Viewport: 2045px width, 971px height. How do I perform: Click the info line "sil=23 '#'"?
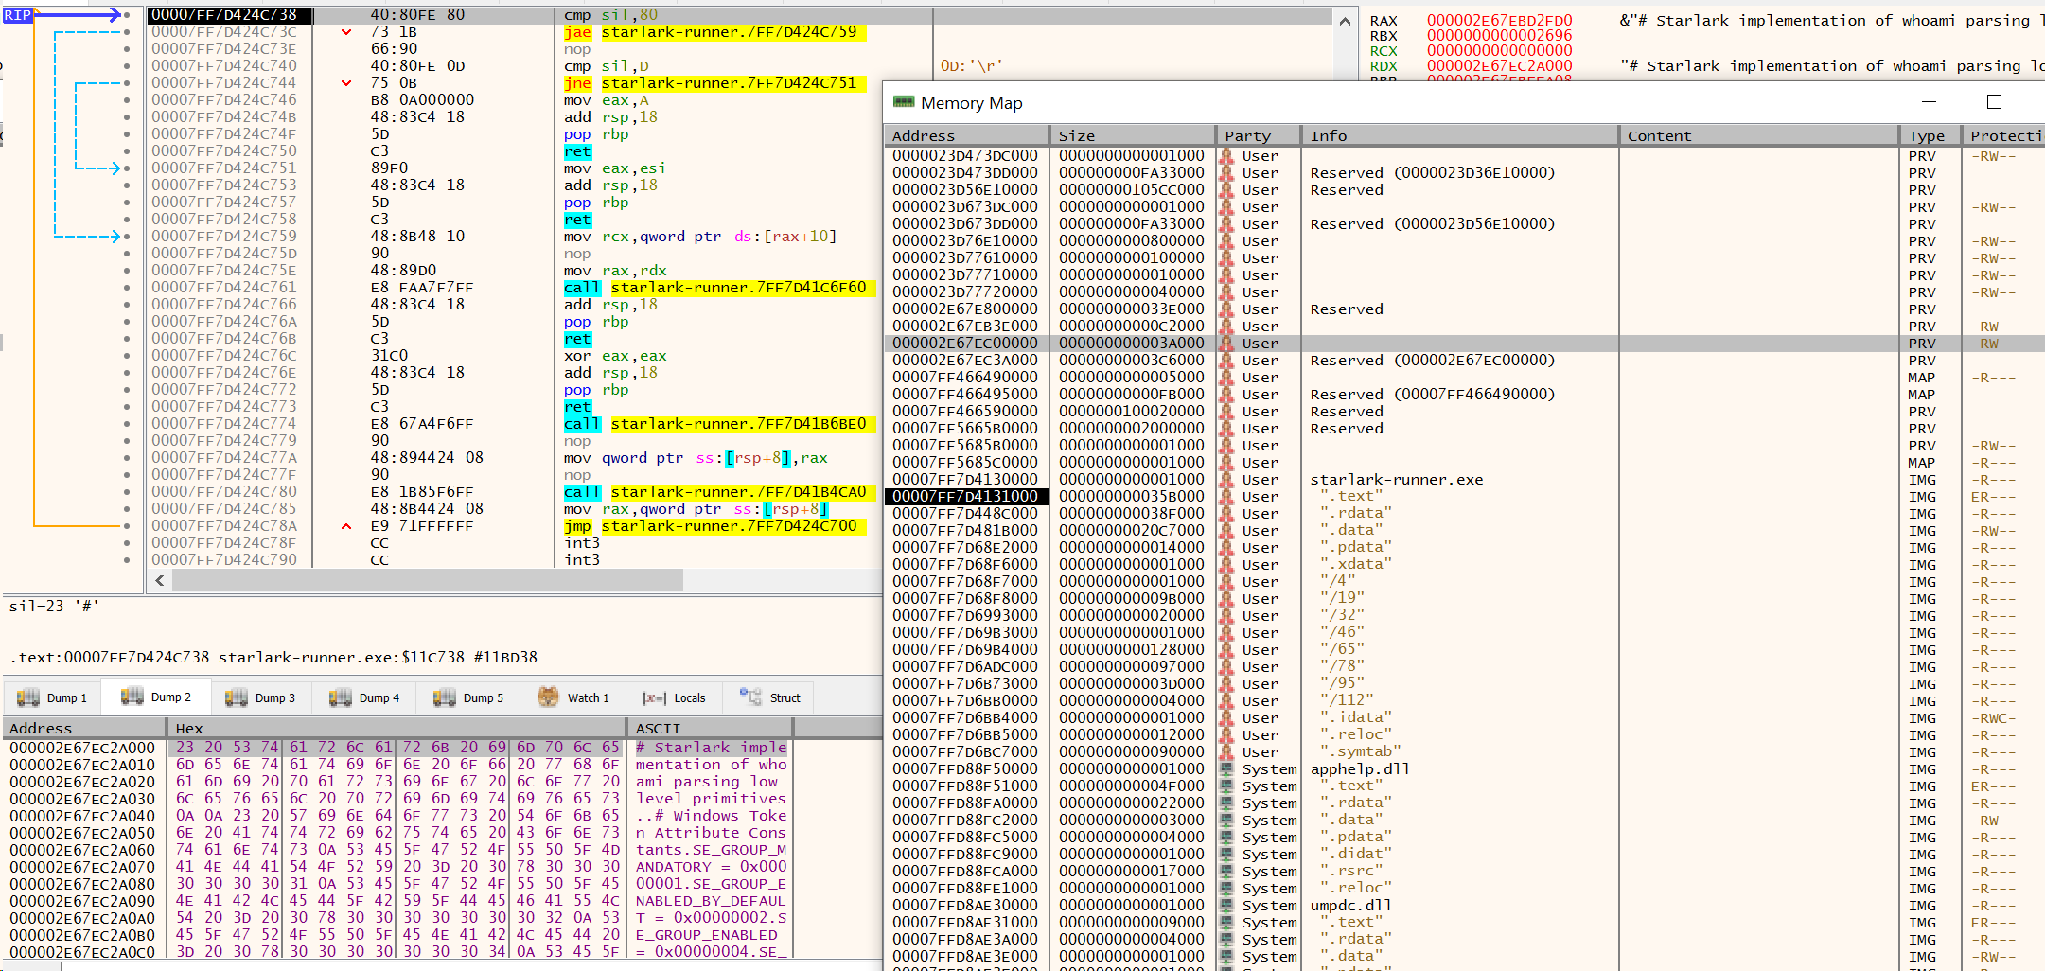click(54, 606)
